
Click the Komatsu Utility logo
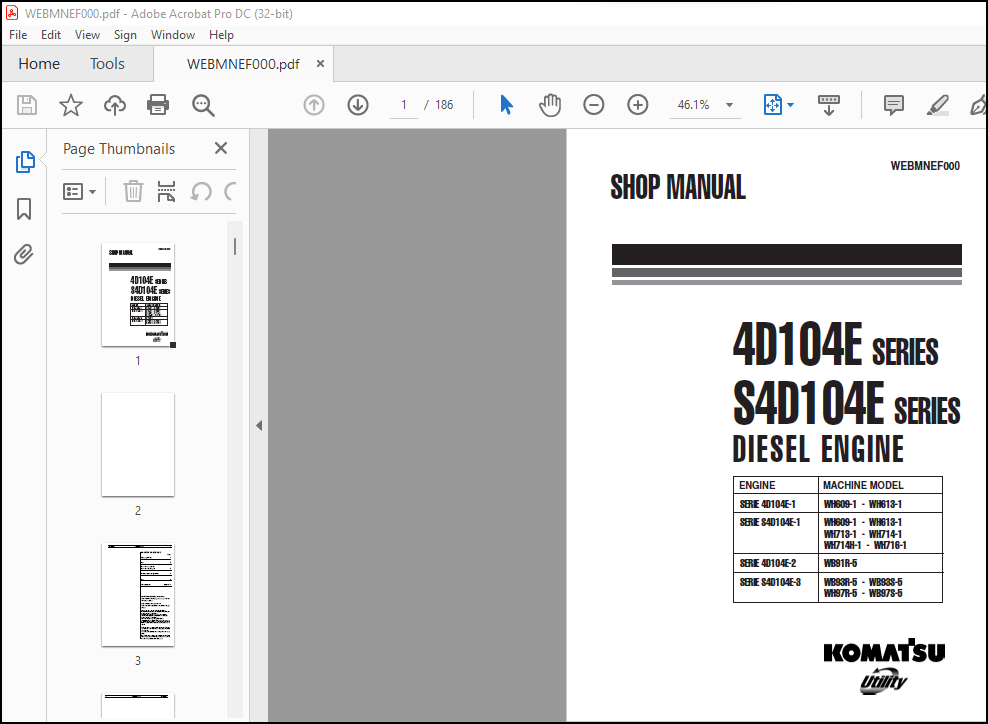pyautogui.click(x=883, y=667)
